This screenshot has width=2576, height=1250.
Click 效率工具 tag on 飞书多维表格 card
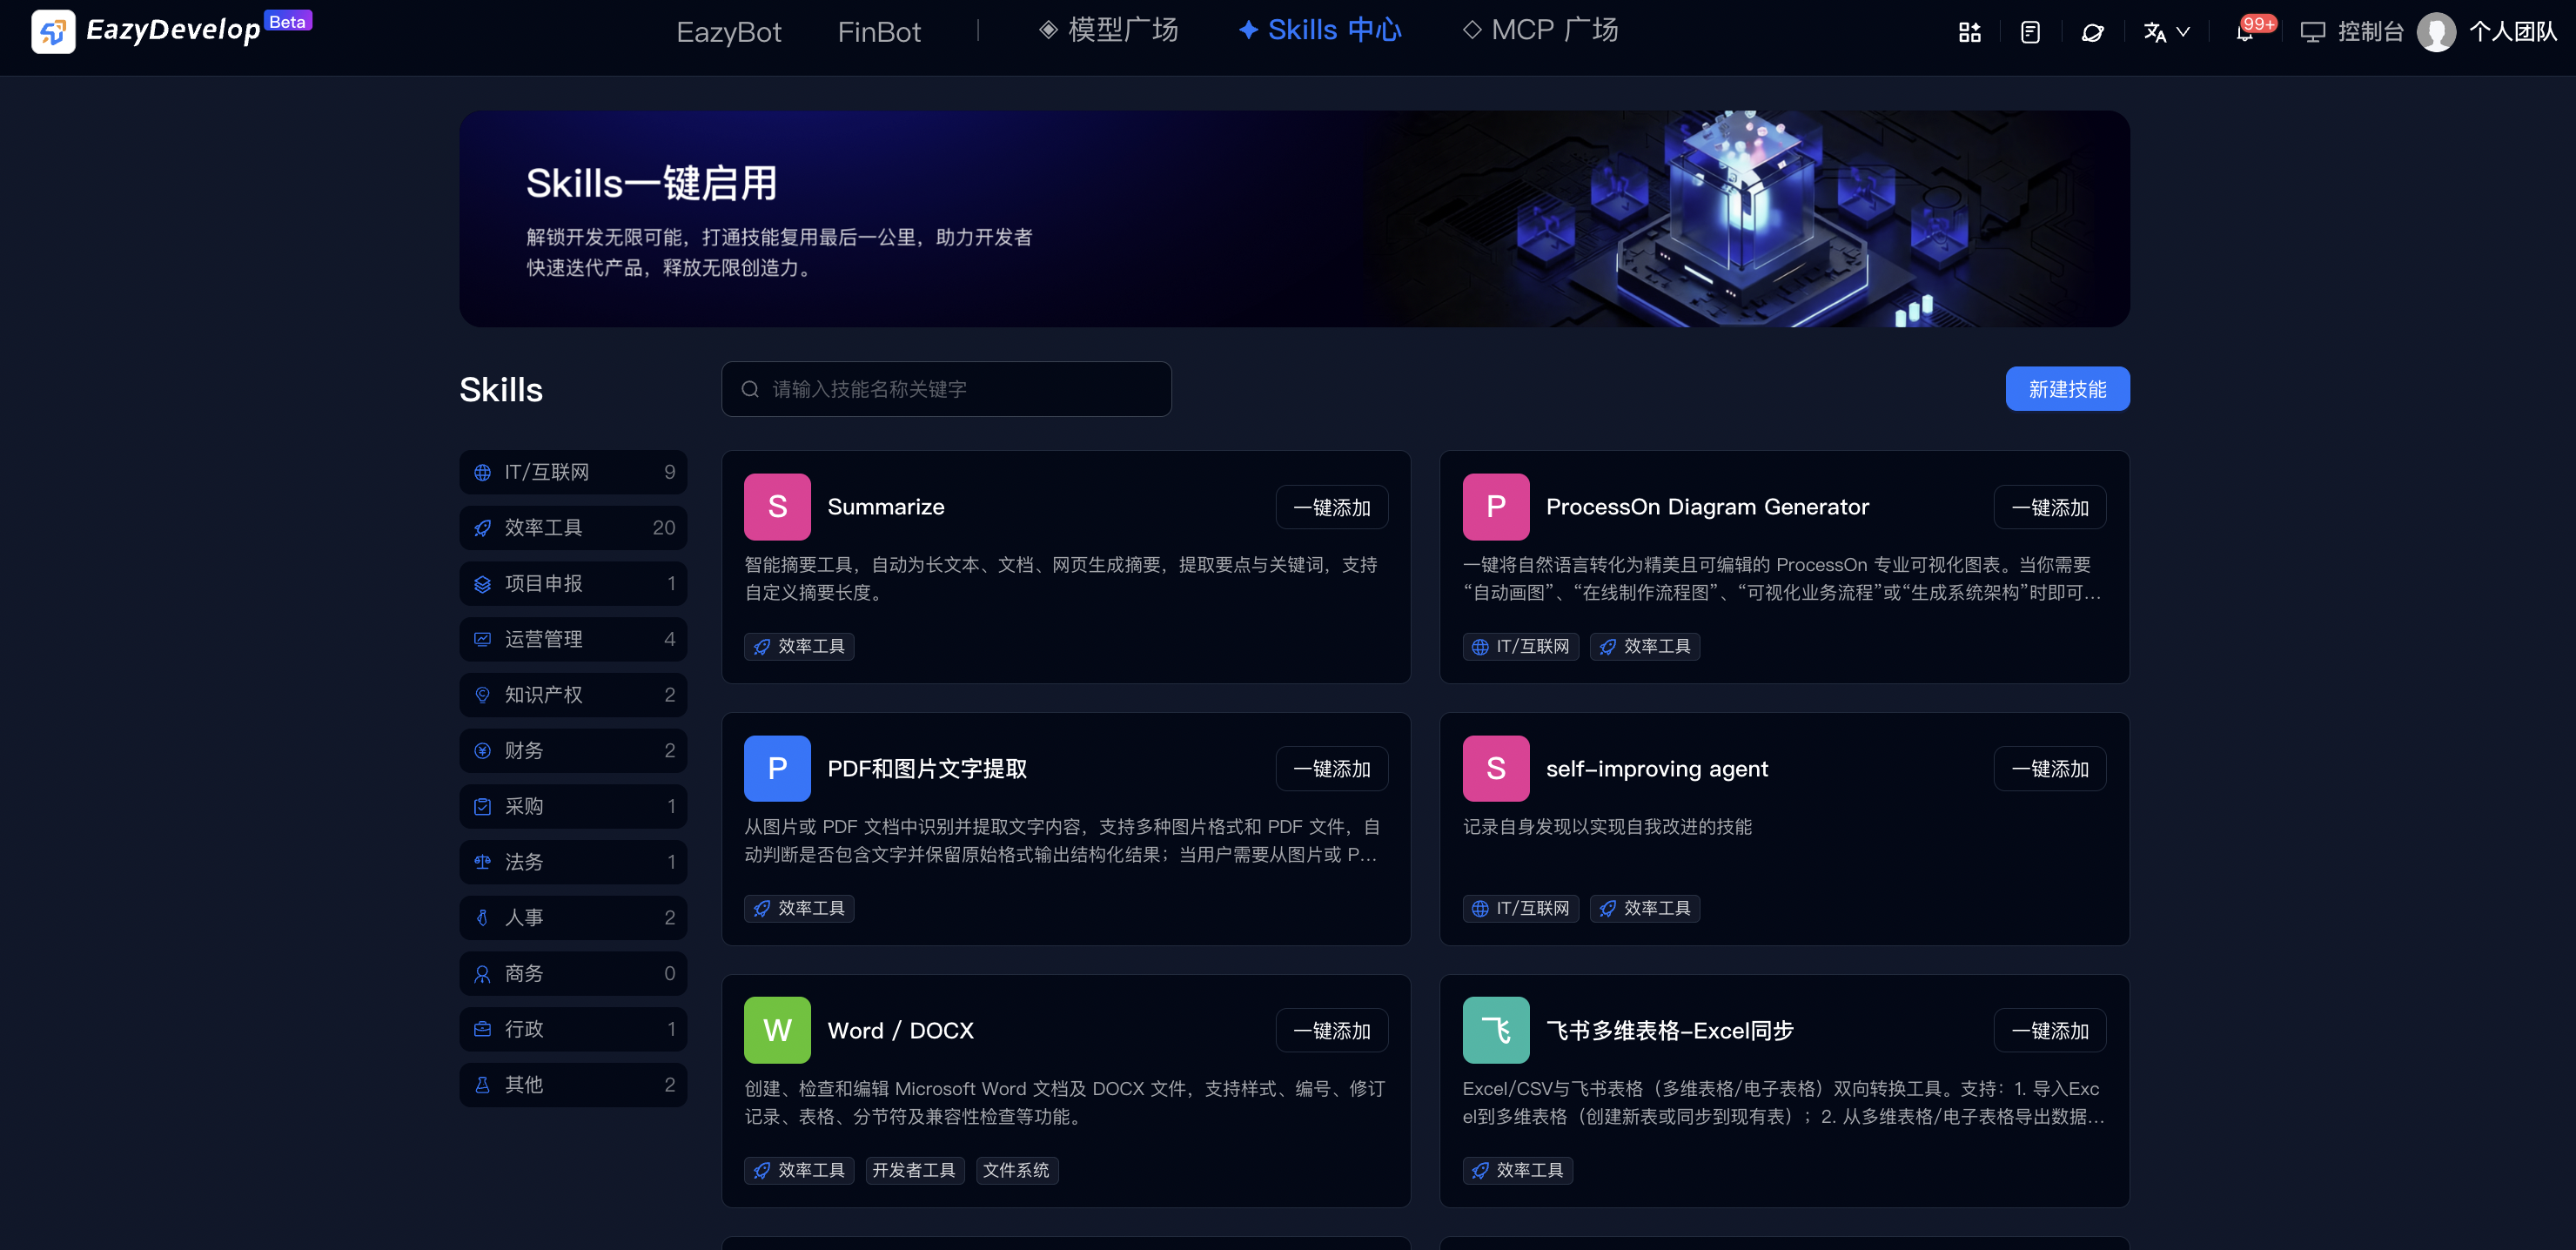(1518, 1171)
